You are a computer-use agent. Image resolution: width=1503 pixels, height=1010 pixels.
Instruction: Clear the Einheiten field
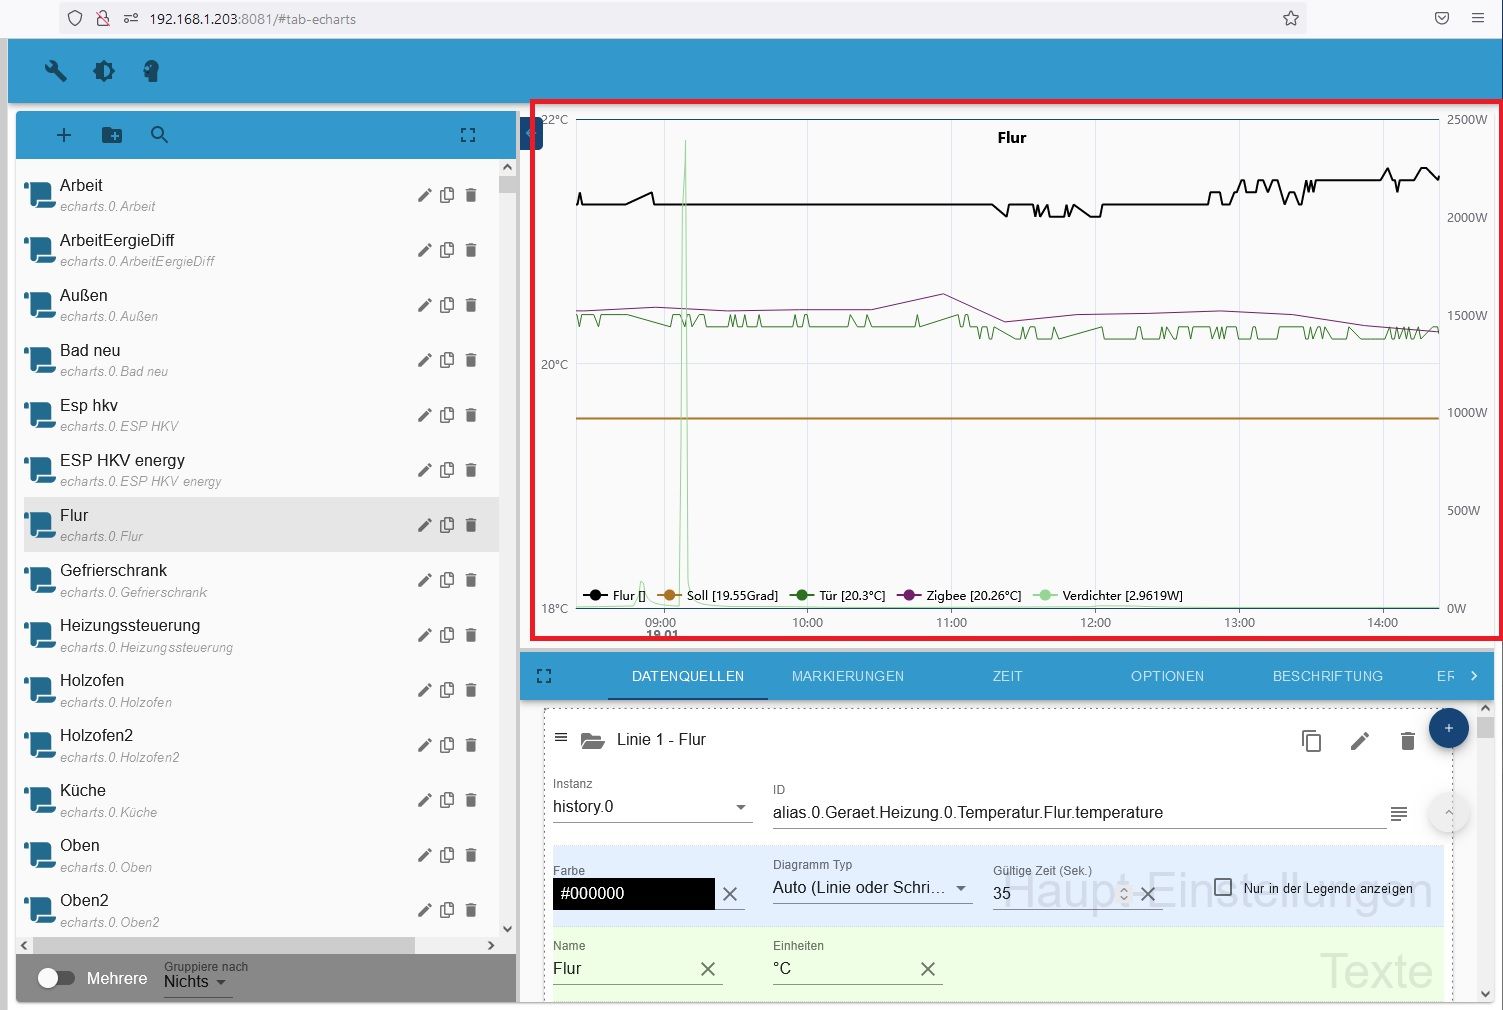point(928,969)
